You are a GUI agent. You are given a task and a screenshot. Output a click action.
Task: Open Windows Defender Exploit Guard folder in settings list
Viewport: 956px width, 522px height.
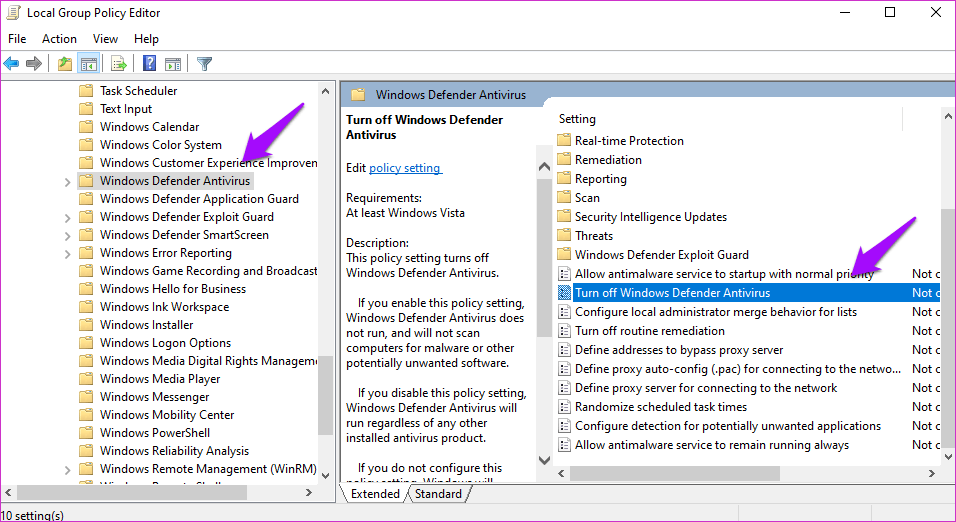coord(662,255)
